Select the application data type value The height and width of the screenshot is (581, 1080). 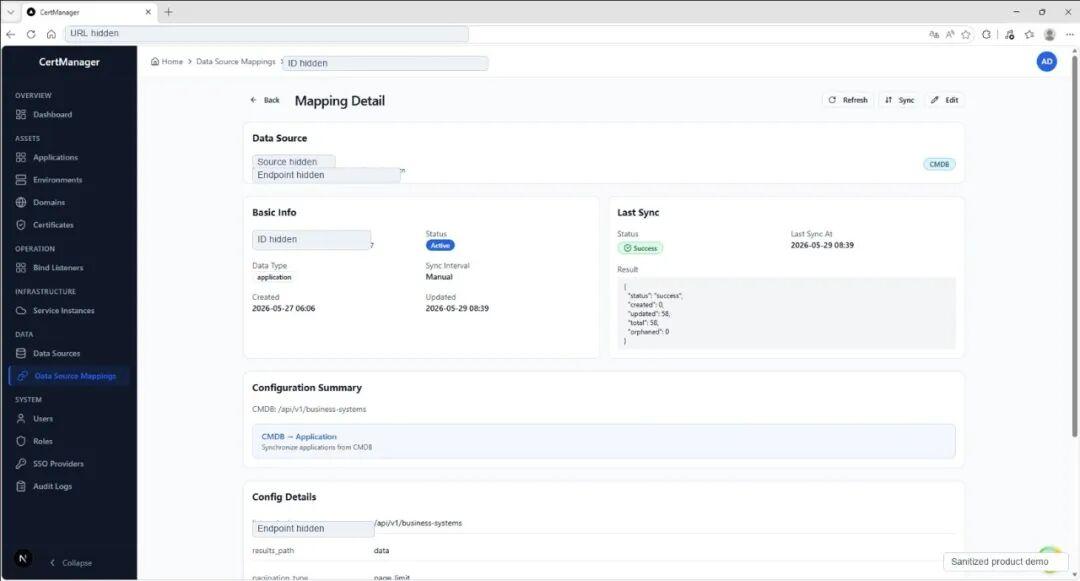(273, 277)
